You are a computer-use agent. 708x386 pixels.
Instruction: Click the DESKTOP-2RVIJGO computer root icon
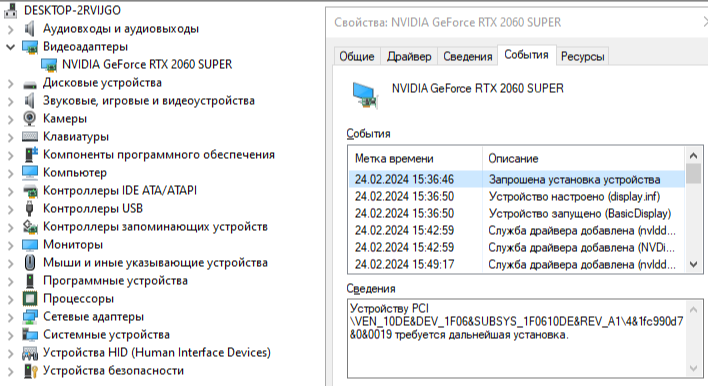coord(11,10)
